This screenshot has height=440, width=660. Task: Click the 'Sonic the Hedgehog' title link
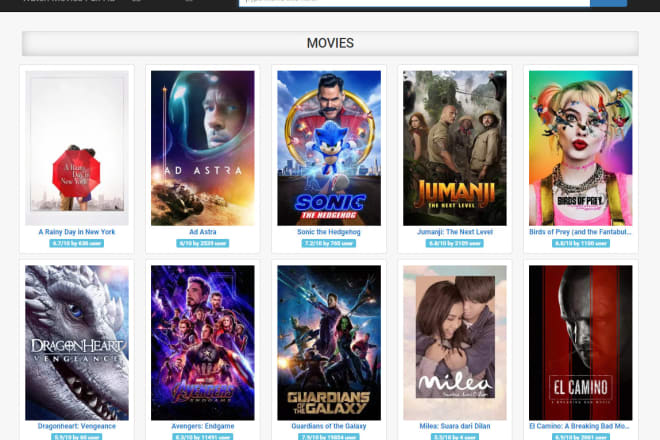pos(329,232)
